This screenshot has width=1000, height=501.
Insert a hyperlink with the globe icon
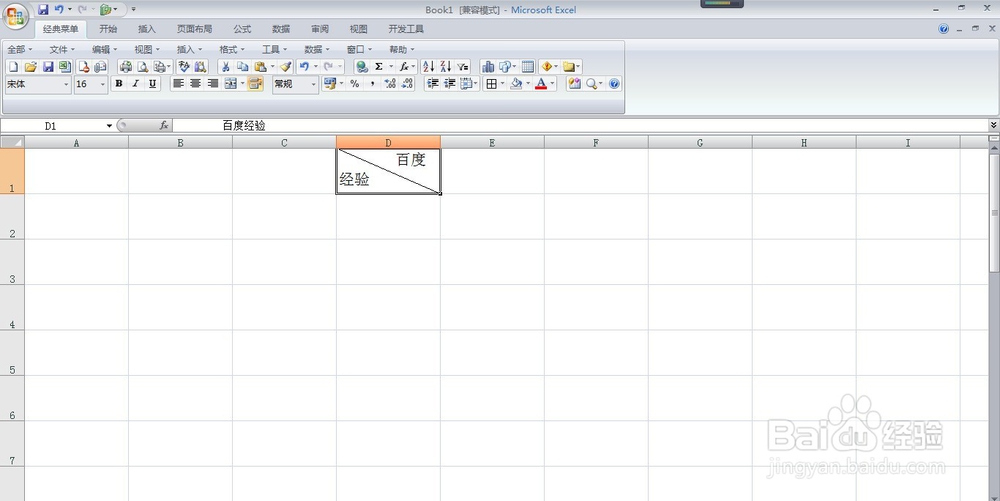click(362, 66)
